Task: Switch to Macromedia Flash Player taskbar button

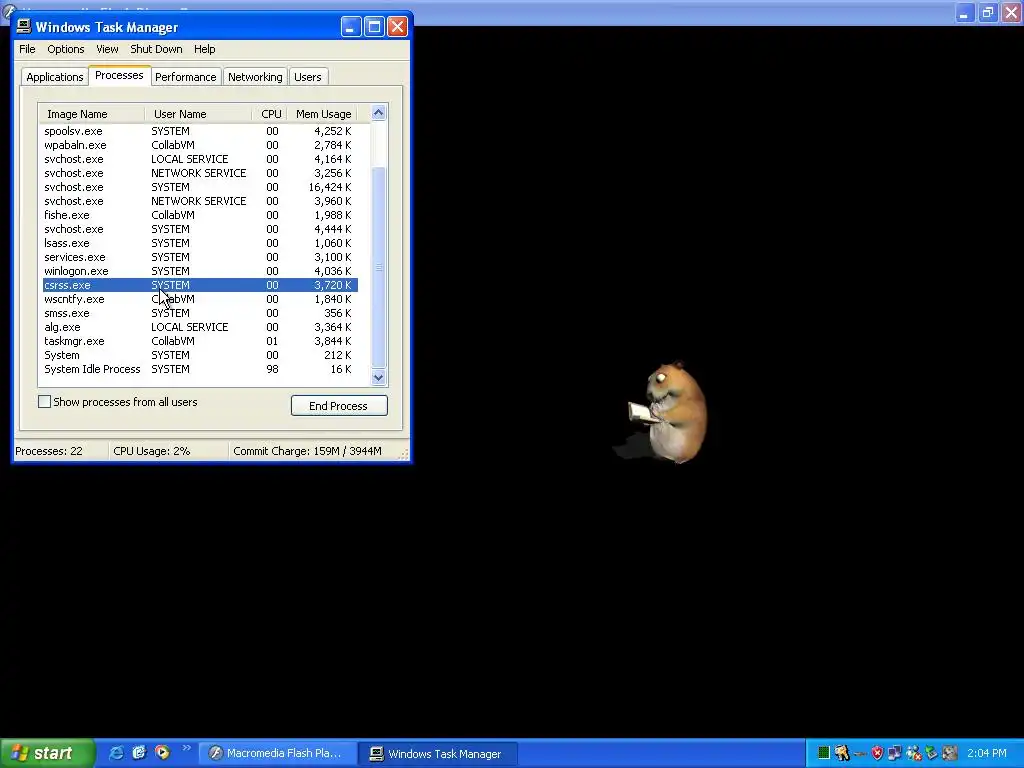Action: [x=279, y=753]
